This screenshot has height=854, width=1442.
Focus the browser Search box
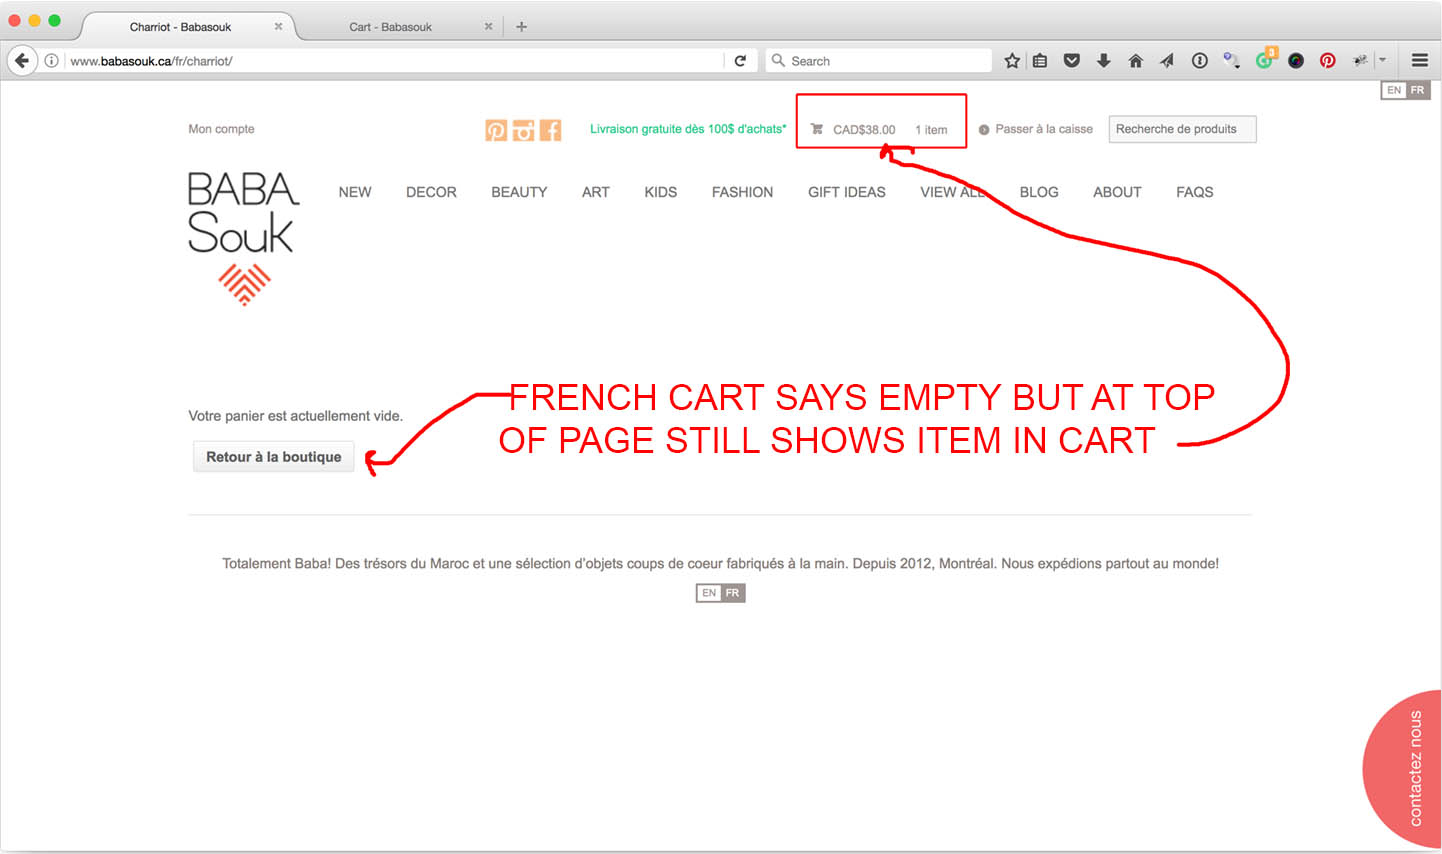[x=879, y=61]
